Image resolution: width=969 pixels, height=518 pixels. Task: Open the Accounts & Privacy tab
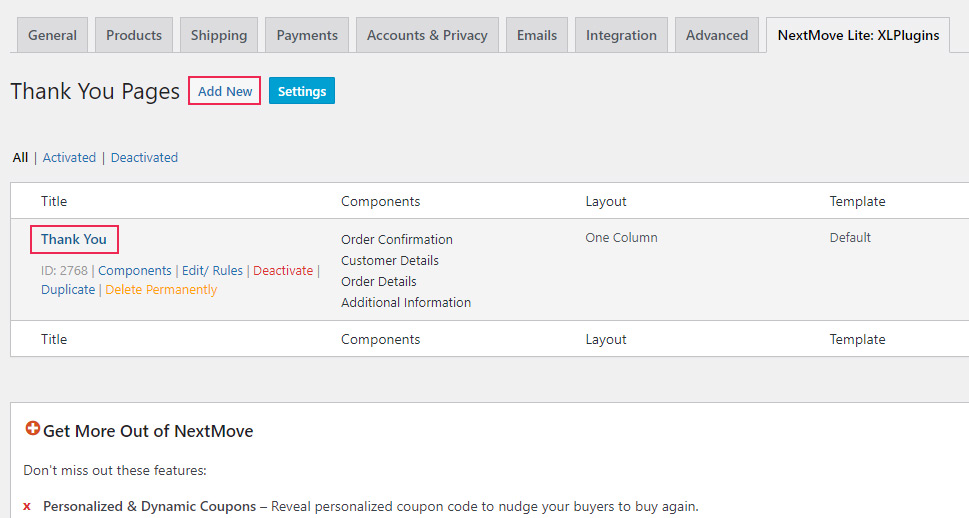click(x=427, y=35)
